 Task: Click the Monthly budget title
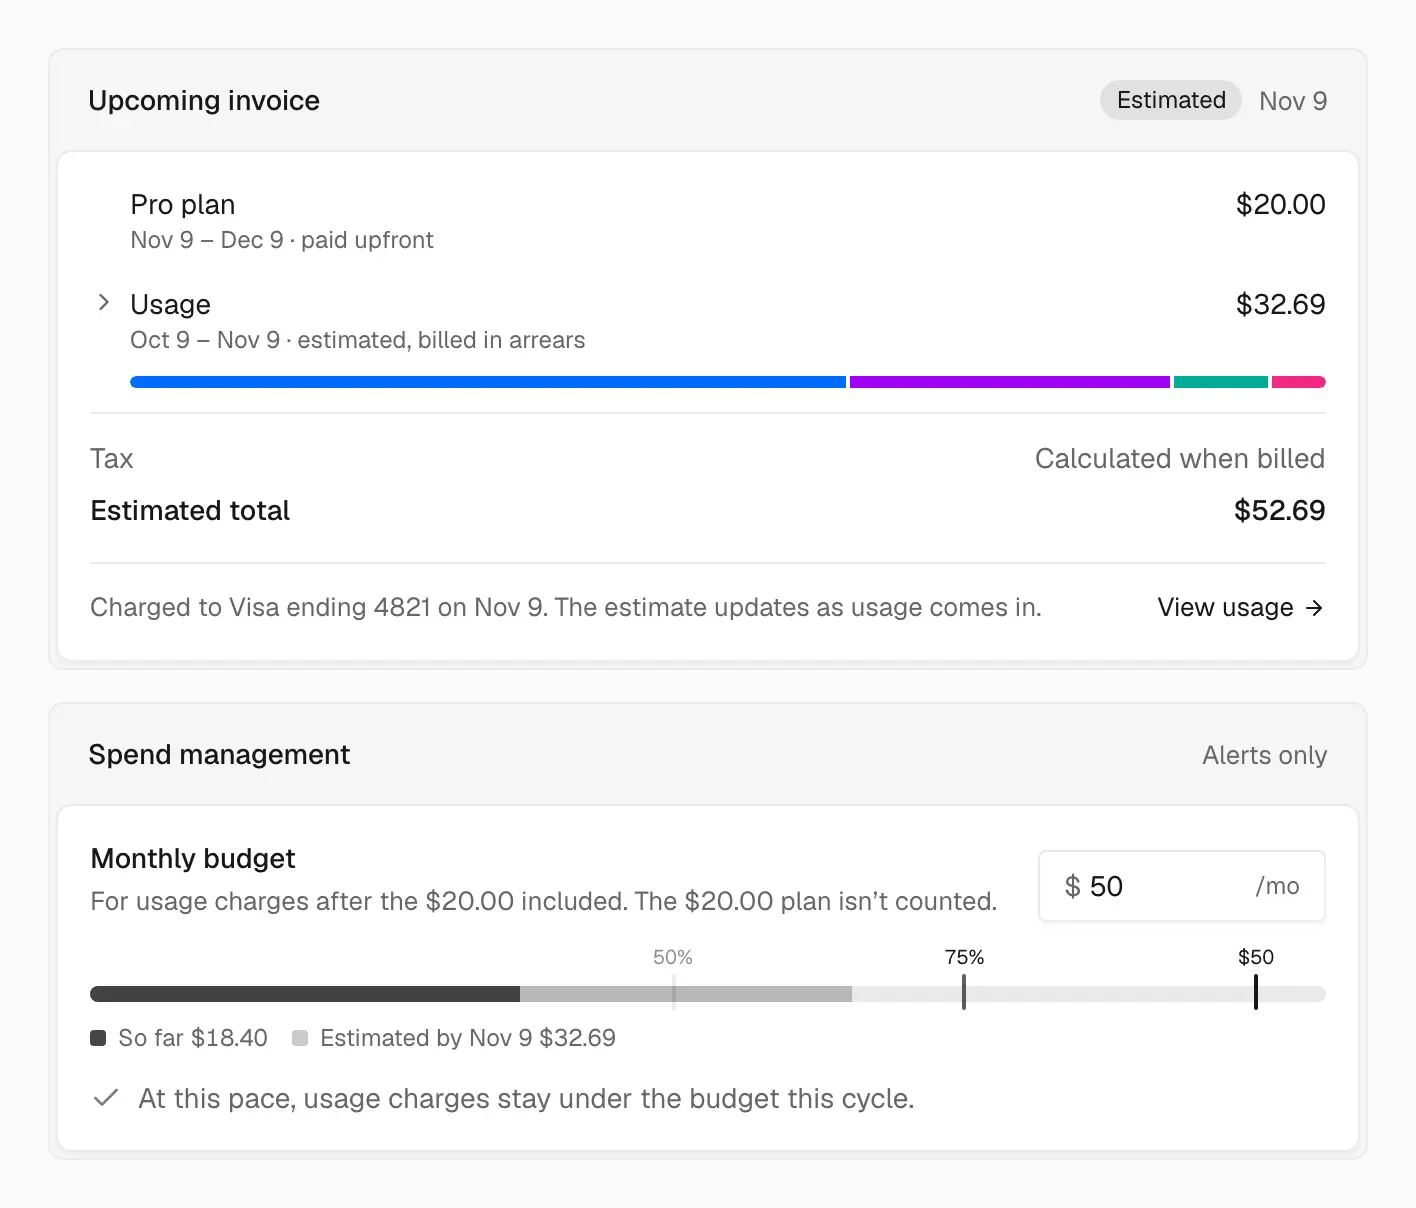(193, 859)
